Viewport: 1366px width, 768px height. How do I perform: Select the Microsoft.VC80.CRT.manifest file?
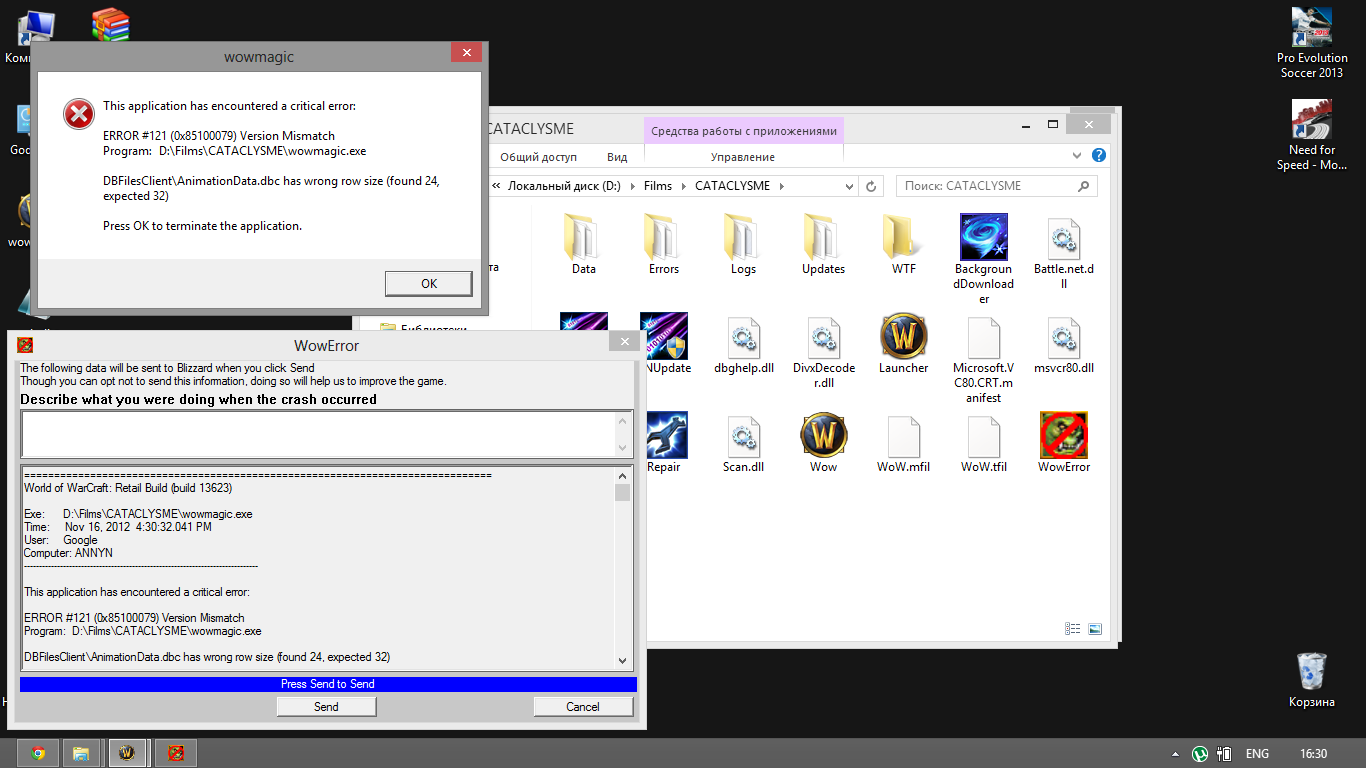[x=984, y=359]
